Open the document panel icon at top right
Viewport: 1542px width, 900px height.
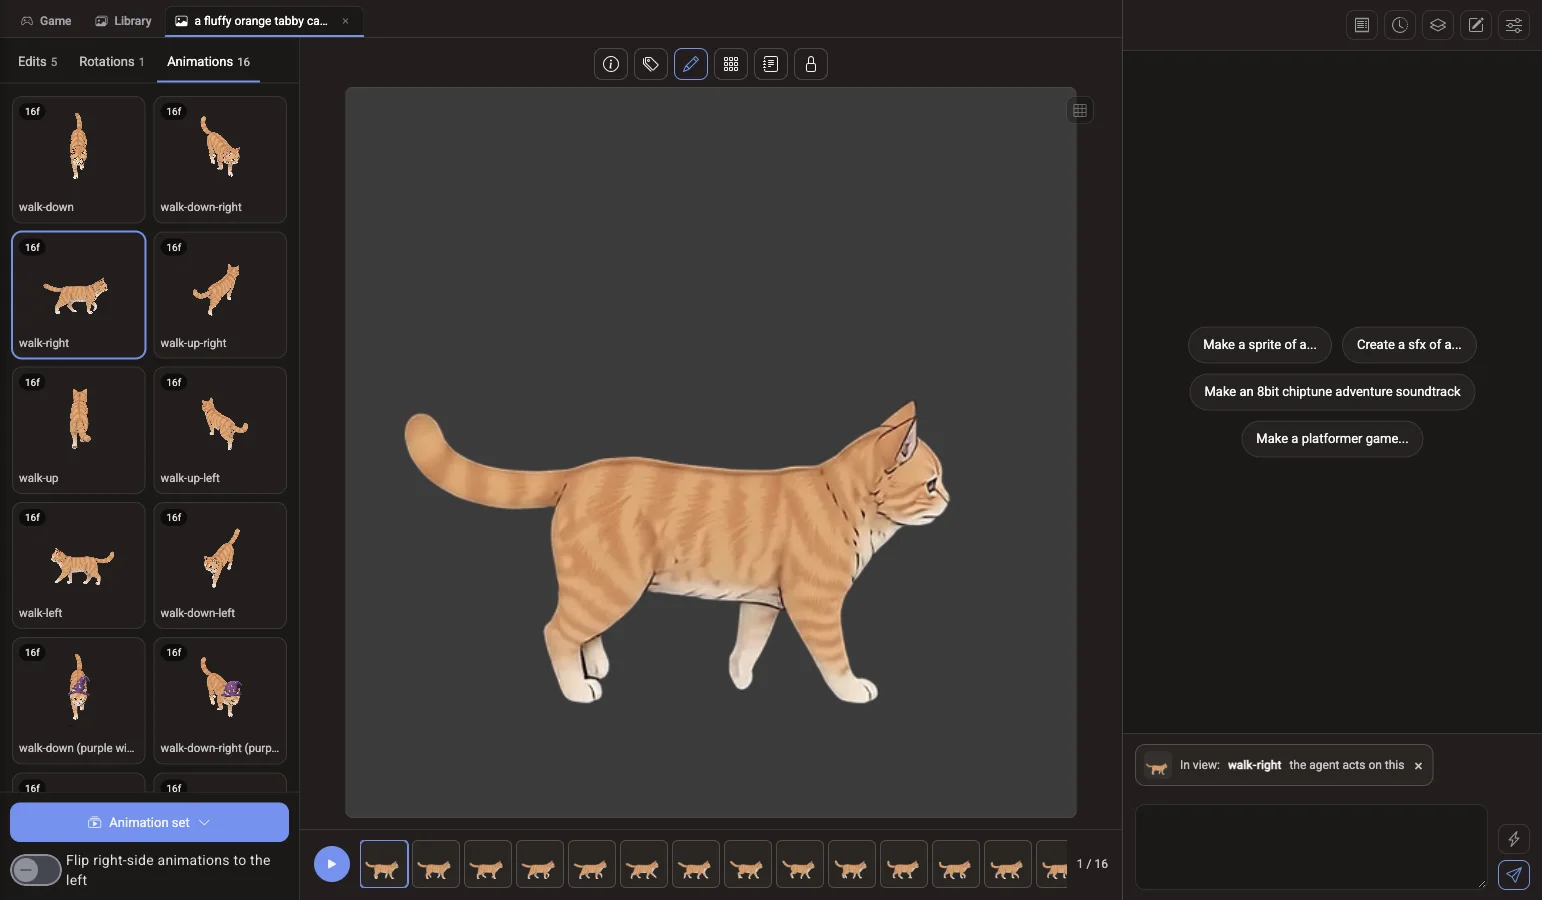(x=1362, y=25)
